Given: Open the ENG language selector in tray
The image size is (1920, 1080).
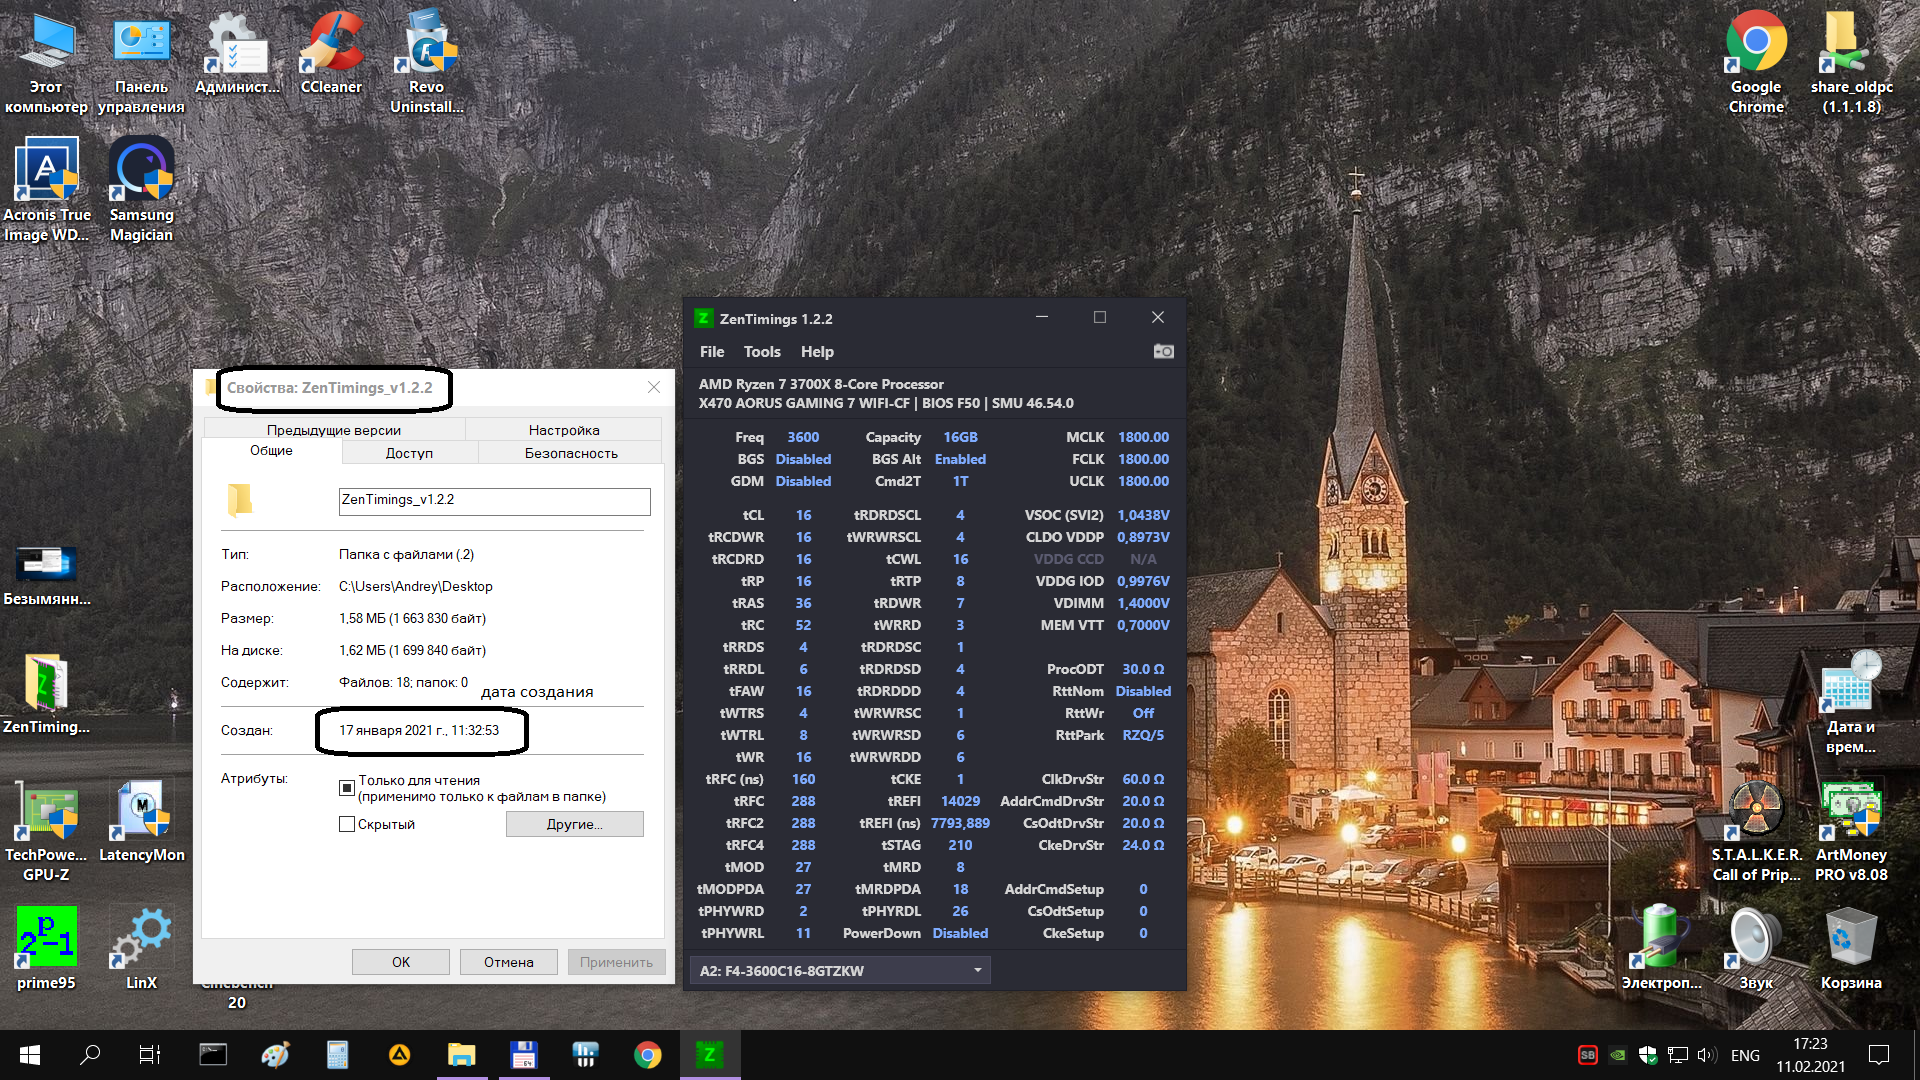Looking at the screenshot, I should (1745, 1055).
